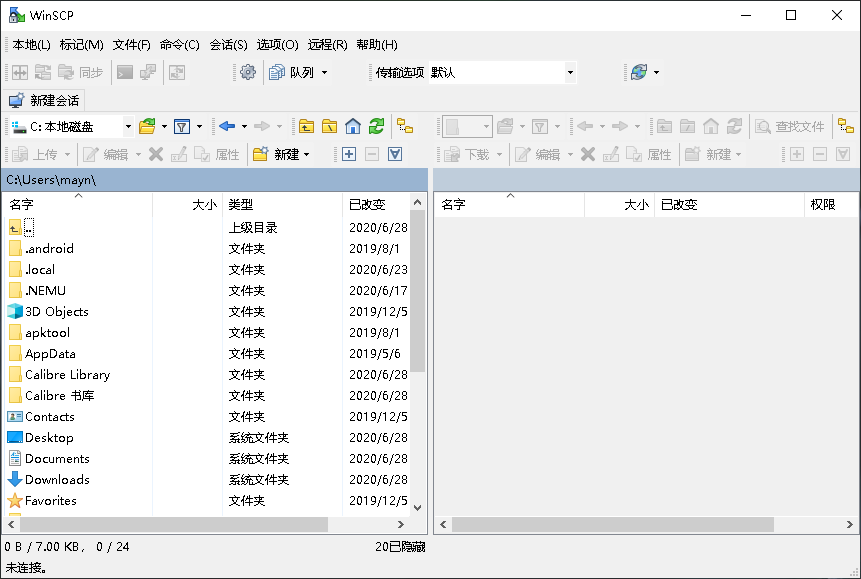Click the new session monitor icon
861x579 pixels.
[16, 100]
